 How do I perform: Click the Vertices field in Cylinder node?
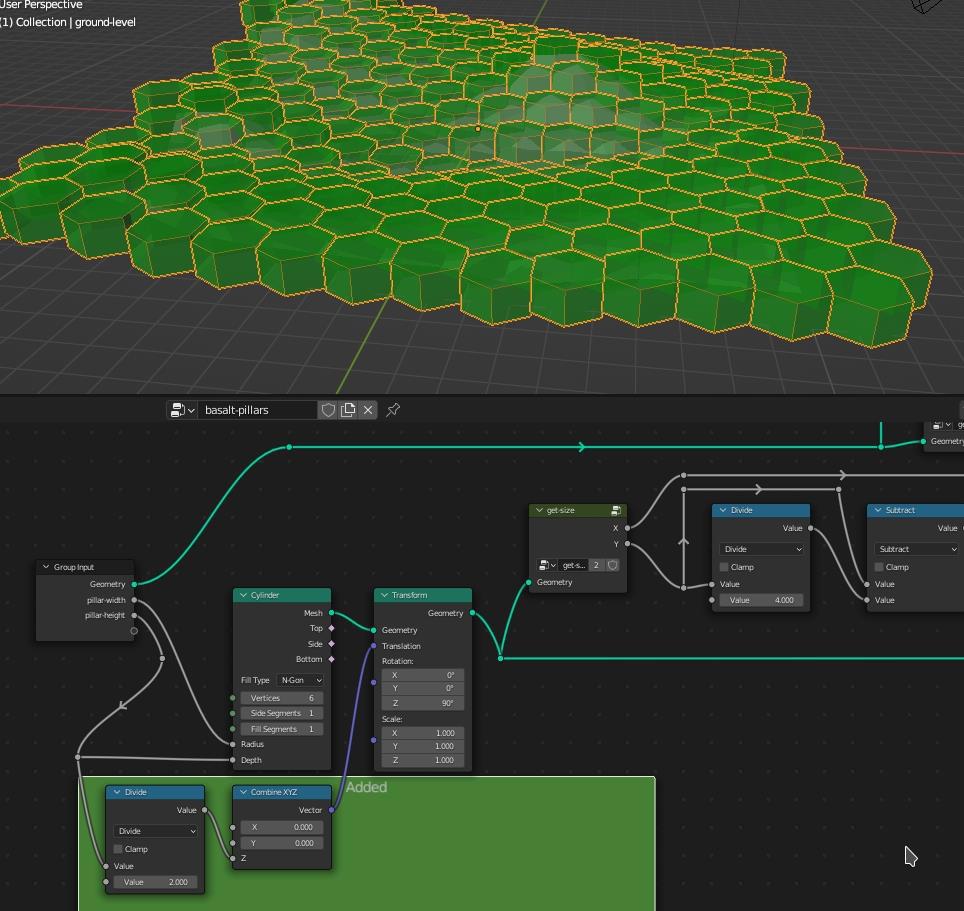click(281, 698)
